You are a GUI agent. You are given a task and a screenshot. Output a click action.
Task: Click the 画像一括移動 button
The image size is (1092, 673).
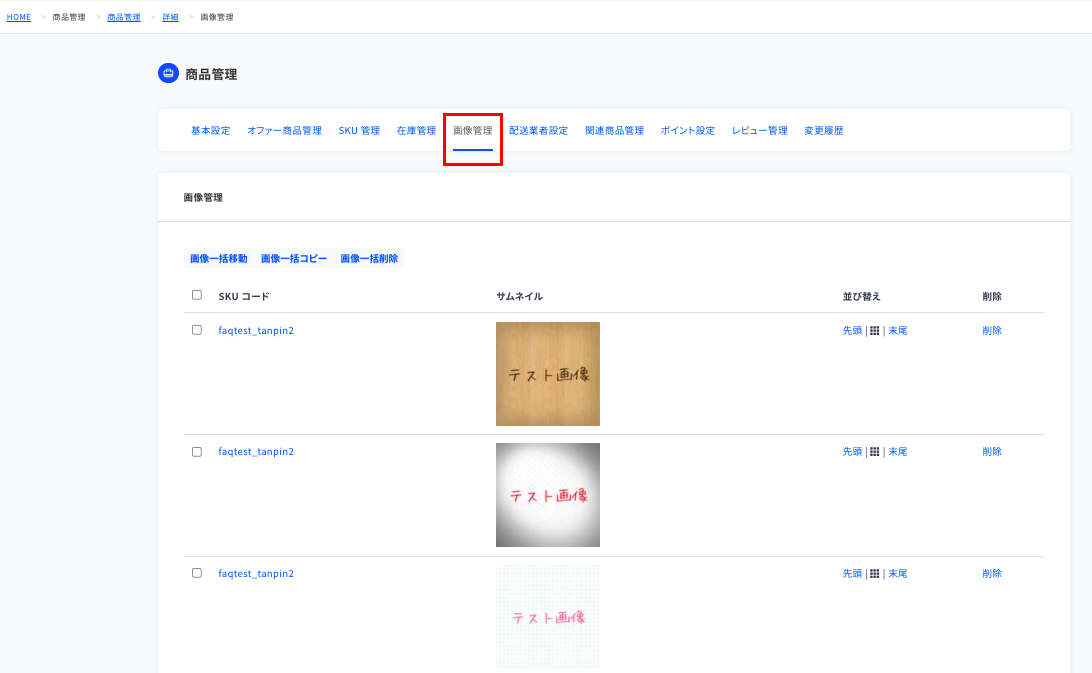pos(219,258)
